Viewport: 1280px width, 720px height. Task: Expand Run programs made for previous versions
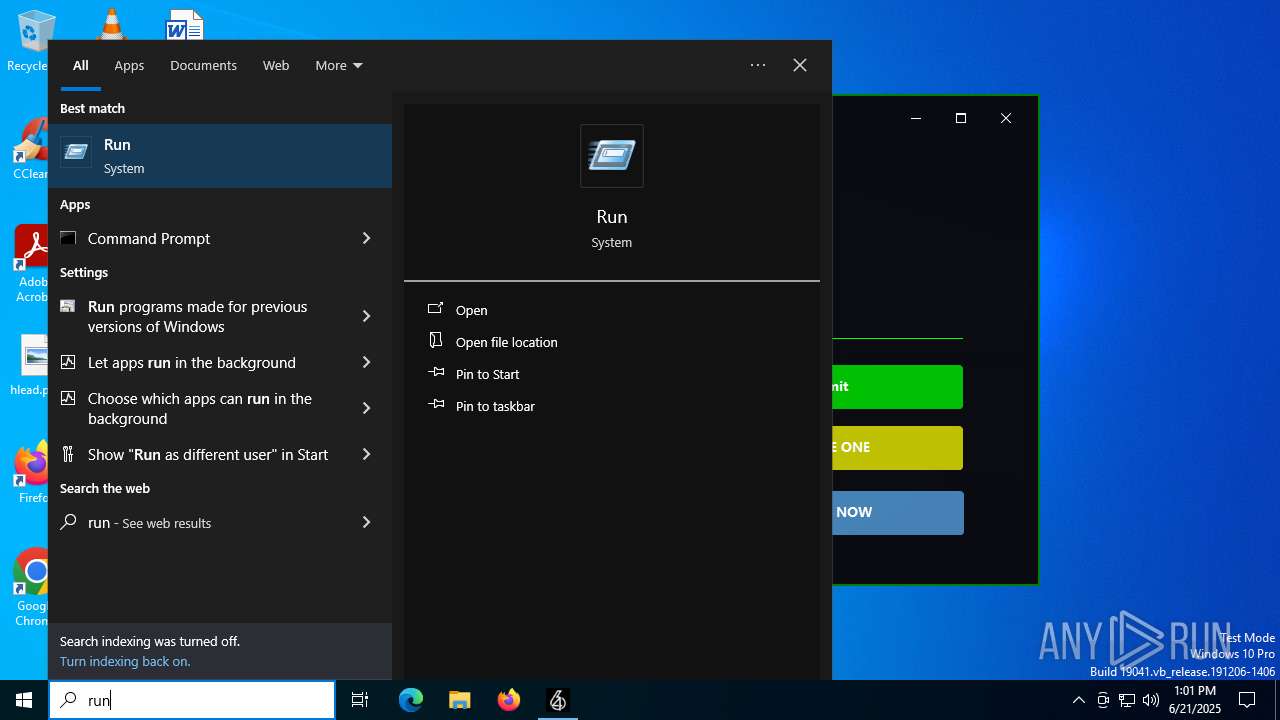click(366, 316)
